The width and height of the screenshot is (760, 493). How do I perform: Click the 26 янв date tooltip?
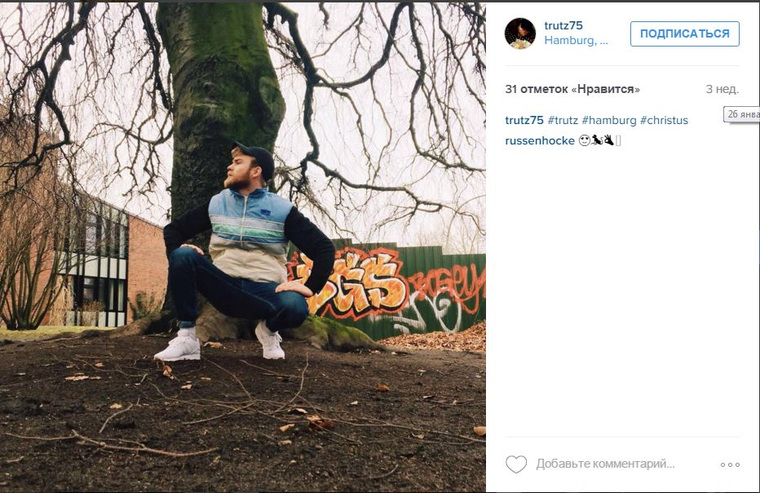coord(742,114)
